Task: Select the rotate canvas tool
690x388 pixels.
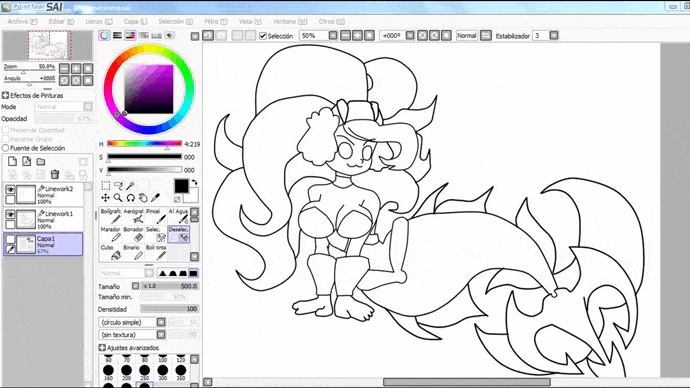Action: pos(131,198)
